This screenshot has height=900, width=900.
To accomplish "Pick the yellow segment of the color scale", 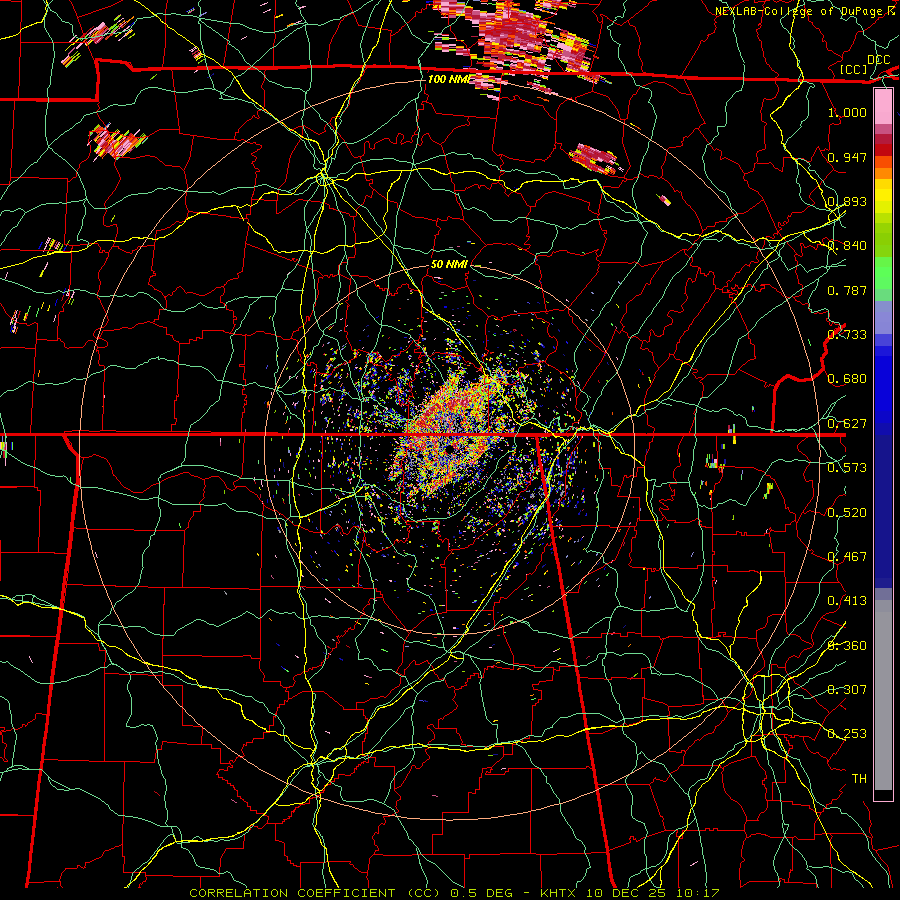I will click(x=883, y=198).
